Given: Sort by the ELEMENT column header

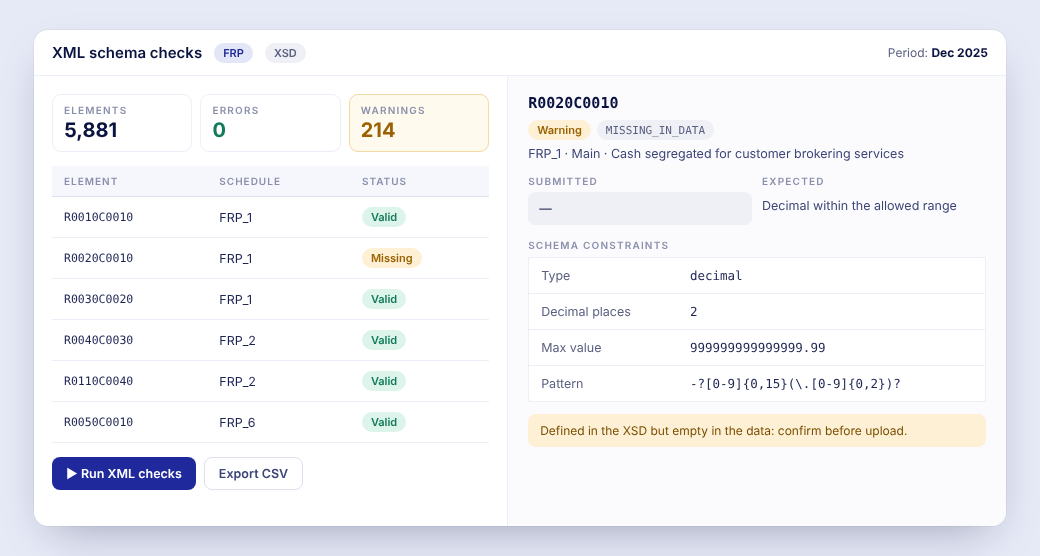Looking at the screenshot, I should [91, 181].
